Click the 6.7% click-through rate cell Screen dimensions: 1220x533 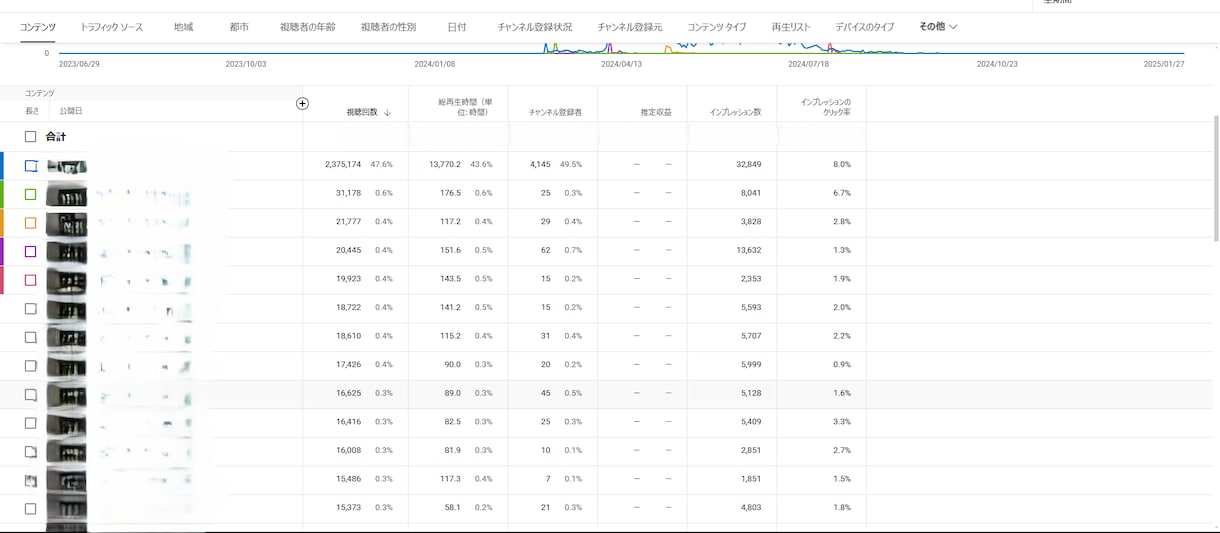pos(842,193)
